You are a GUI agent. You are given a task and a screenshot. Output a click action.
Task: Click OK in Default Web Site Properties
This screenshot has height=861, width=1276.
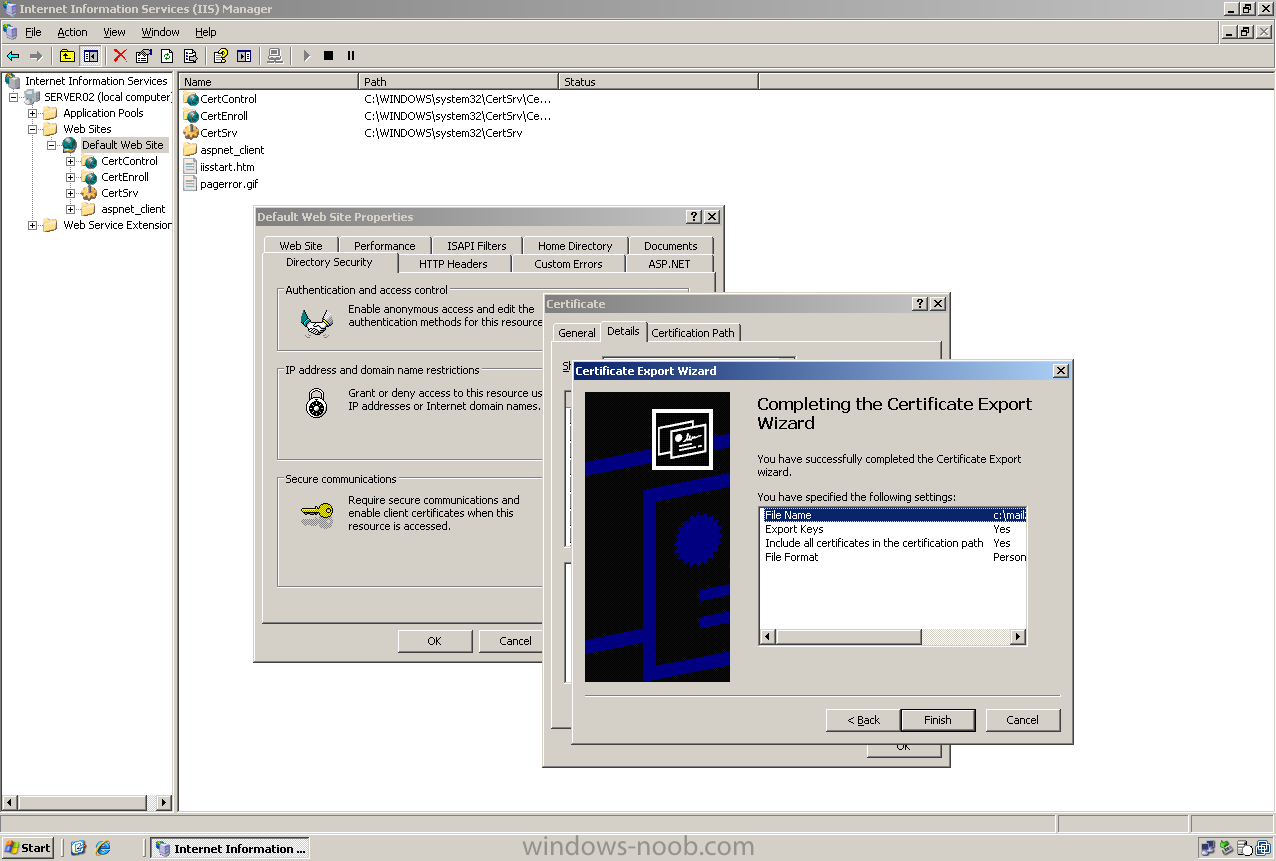pyautogui.click(x=434, y=641)
